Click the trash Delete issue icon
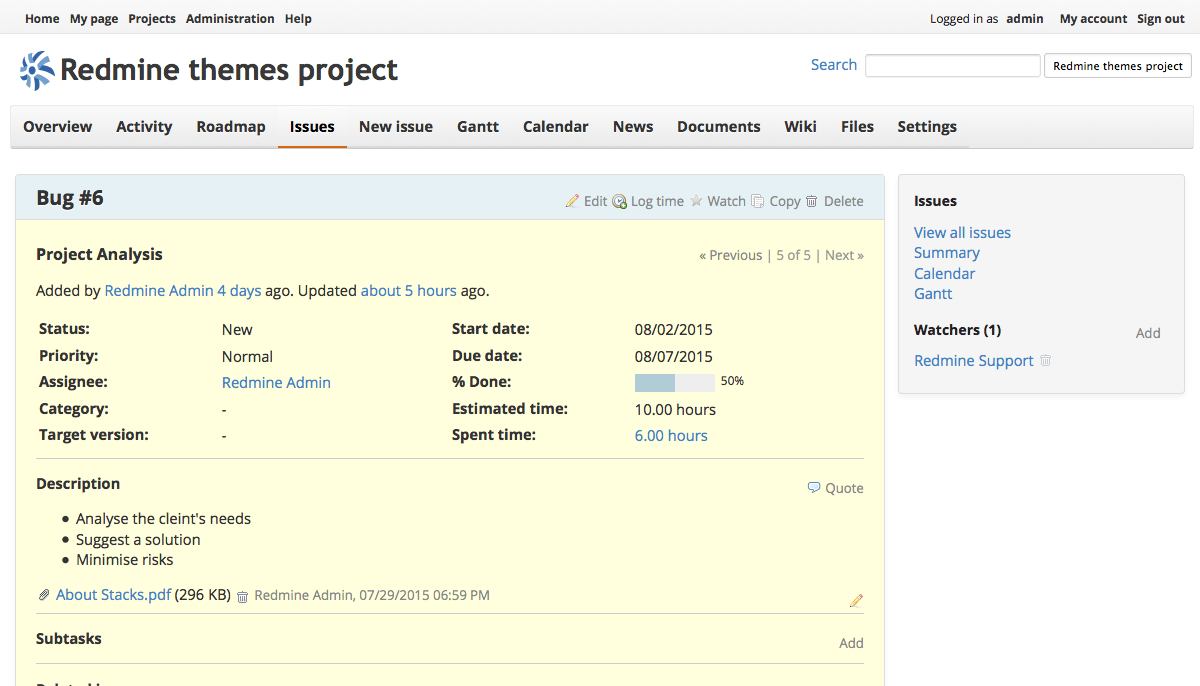Viewport: 1200px width, 686px height. (812, 201)
